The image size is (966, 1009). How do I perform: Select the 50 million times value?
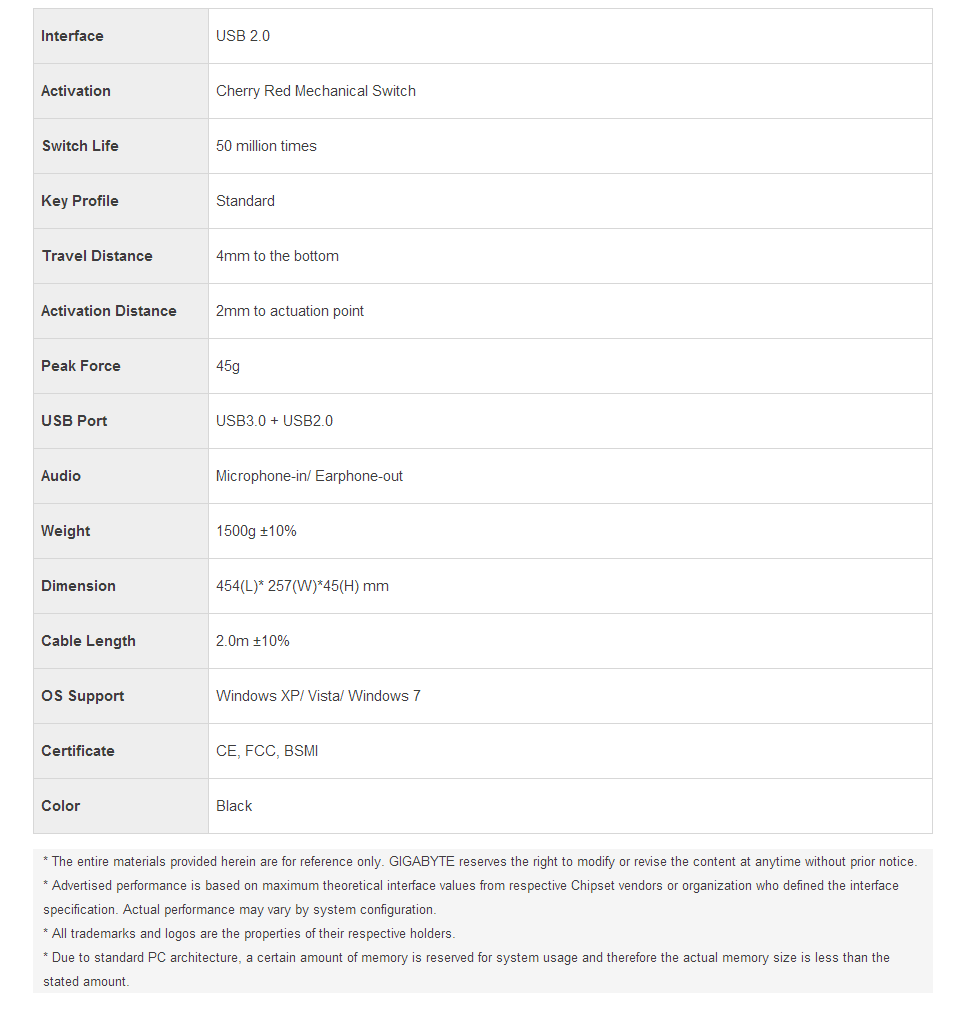(266, 146)
